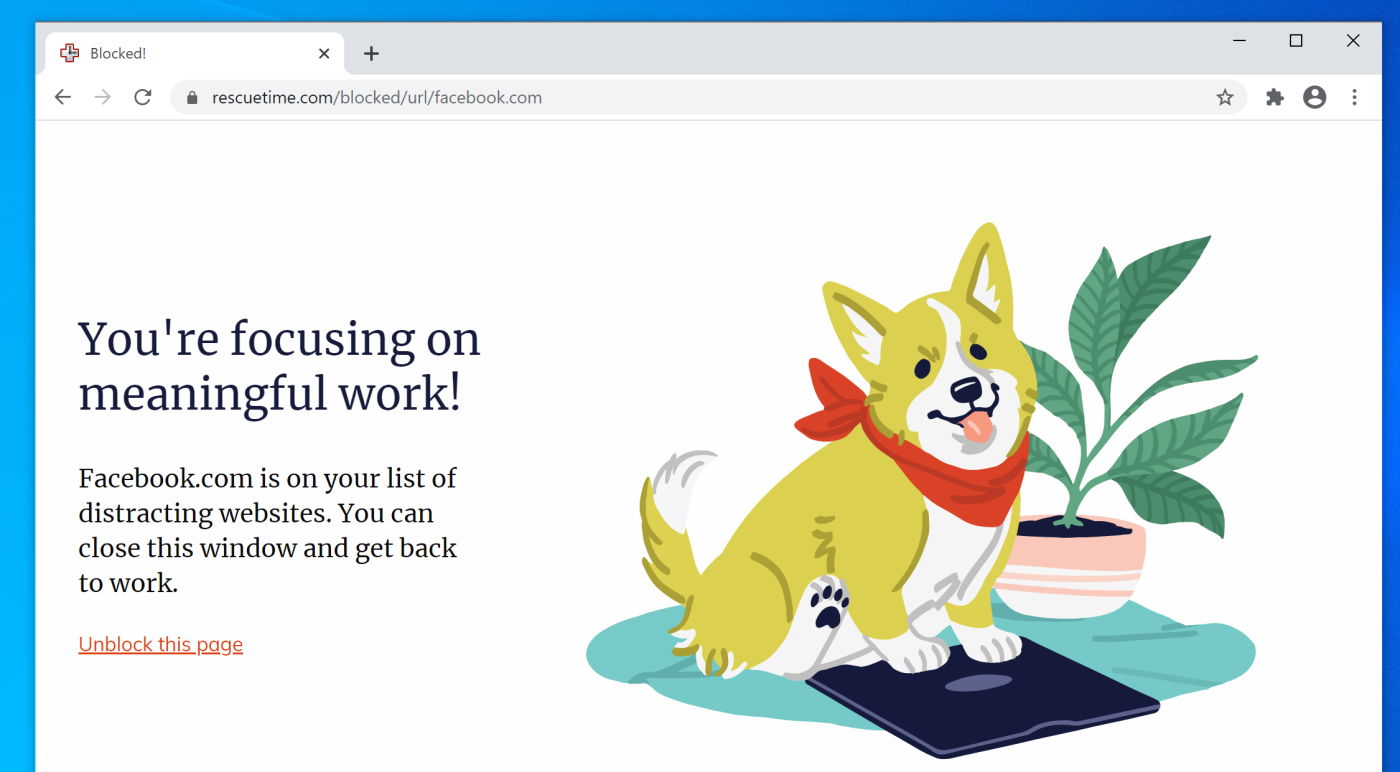
Task: Click the heading You're focusing on meaningful work!
Action: (279, 365)
